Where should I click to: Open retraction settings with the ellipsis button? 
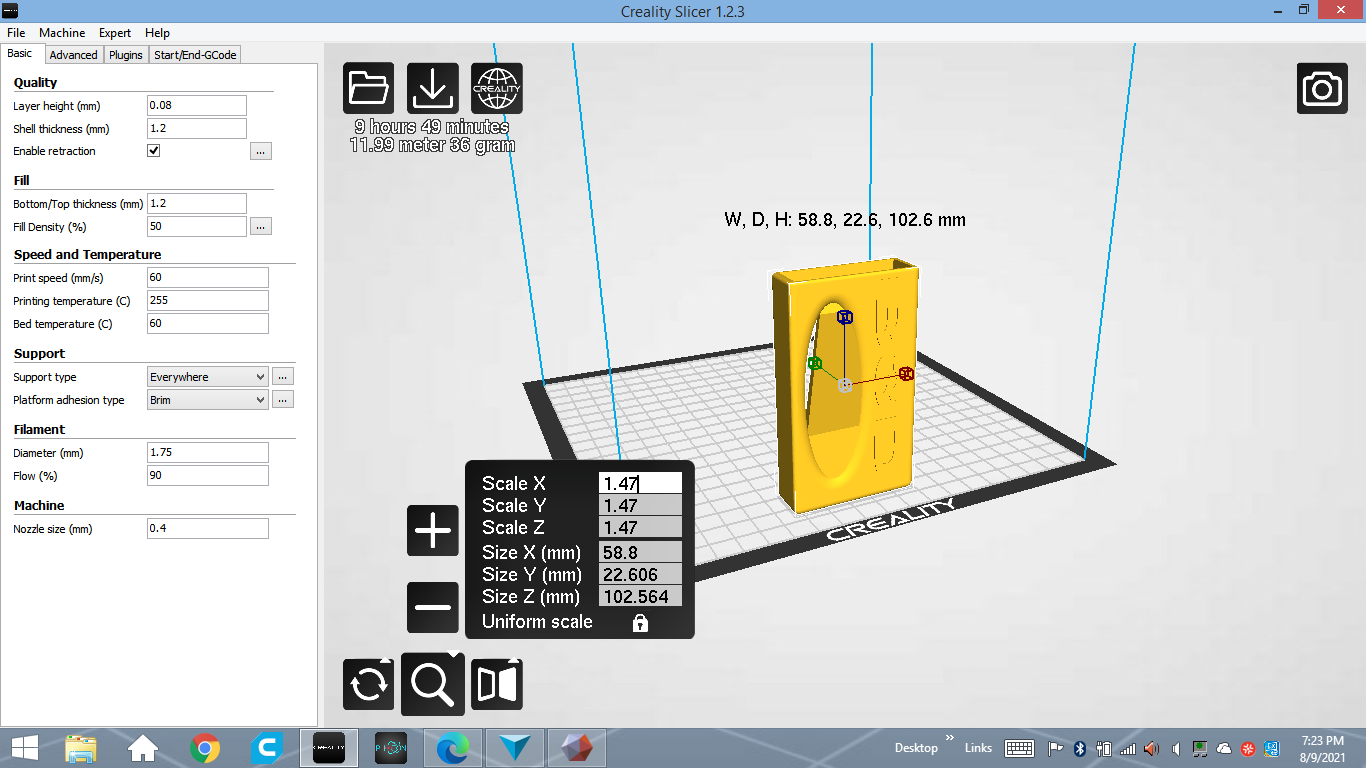261,151
